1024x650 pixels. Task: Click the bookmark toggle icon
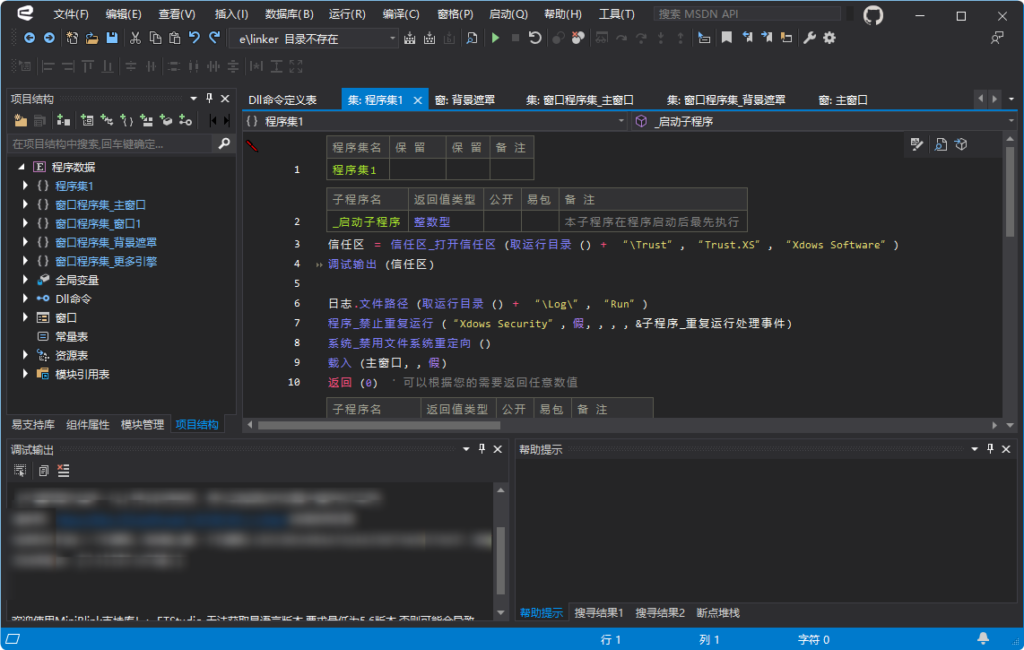726,39
